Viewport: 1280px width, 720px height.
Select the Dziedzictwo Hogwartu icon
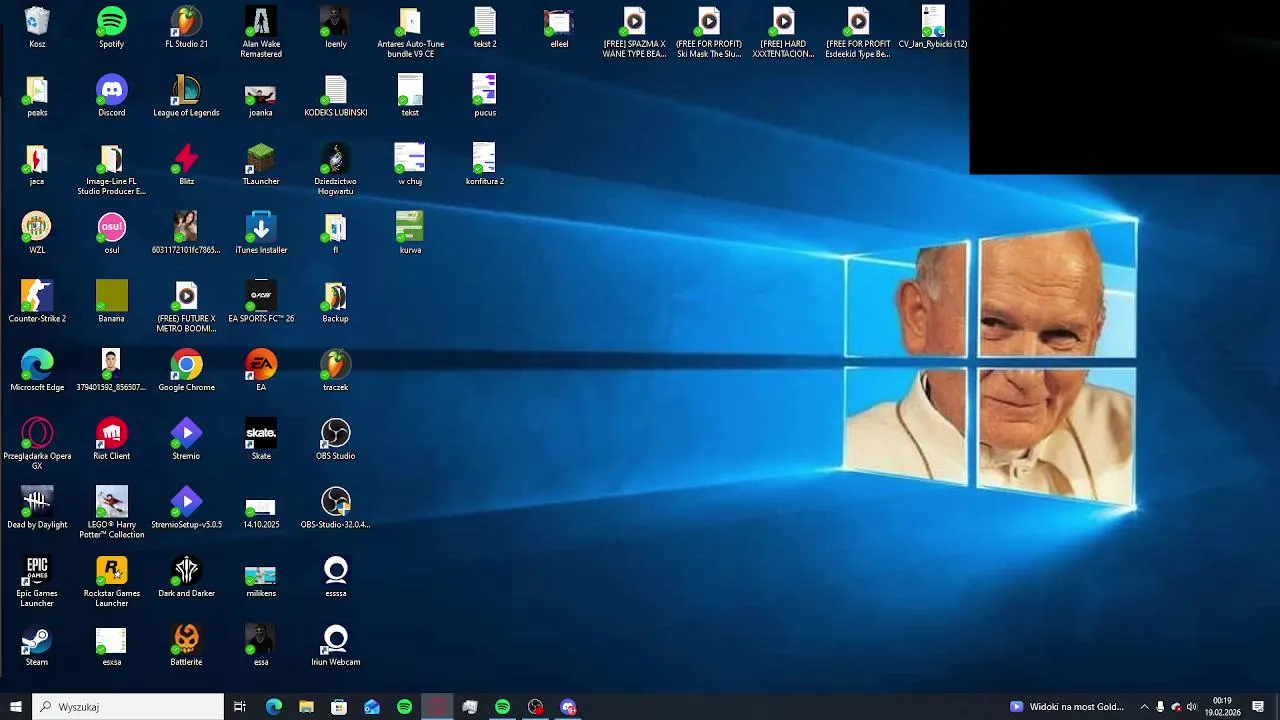(x=335, y=170)
